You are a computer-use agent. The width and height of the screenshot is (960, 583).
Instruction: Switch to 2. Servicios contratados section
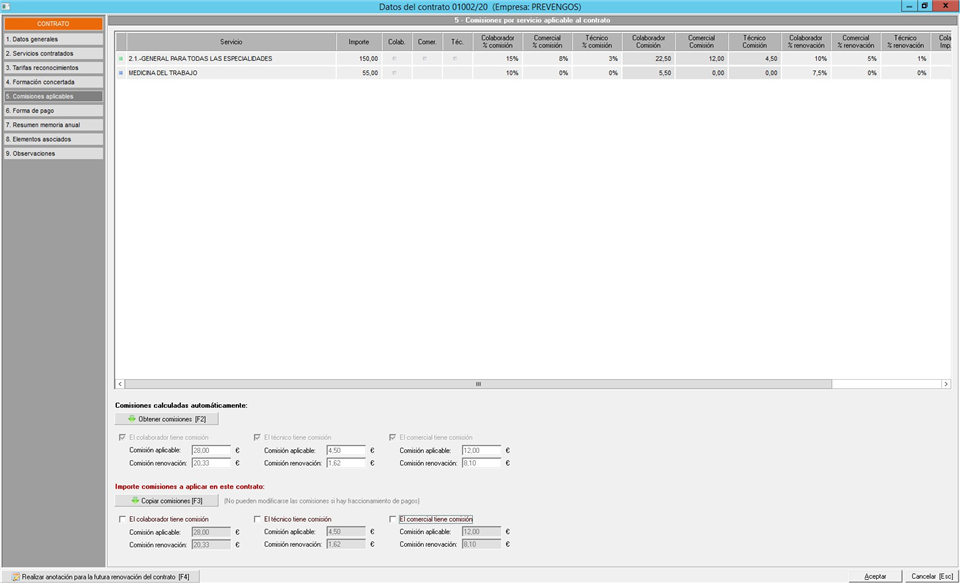(52, 53)
